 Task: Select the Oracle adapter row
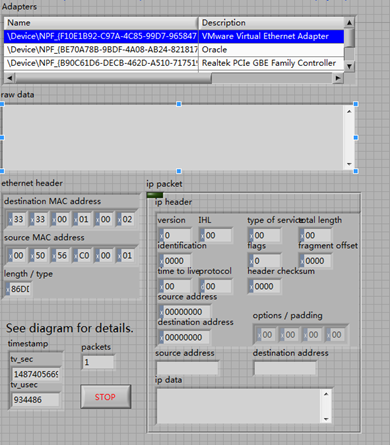pyautogui.click(x=174, y=50)
